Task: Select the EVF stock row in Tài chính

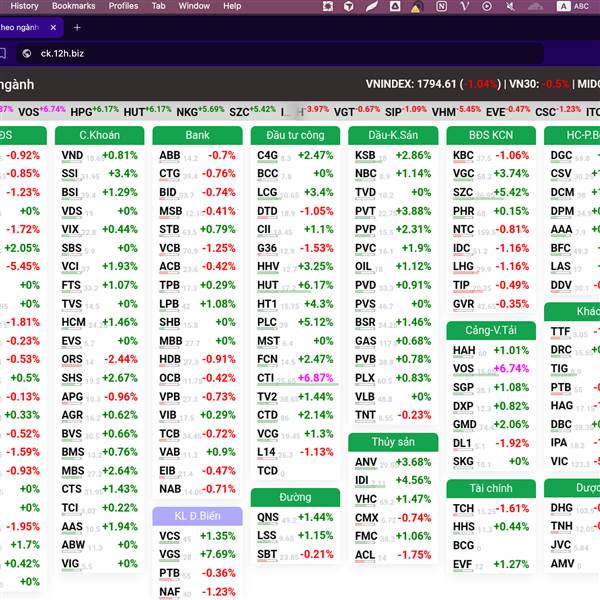Action: (491, 564)
